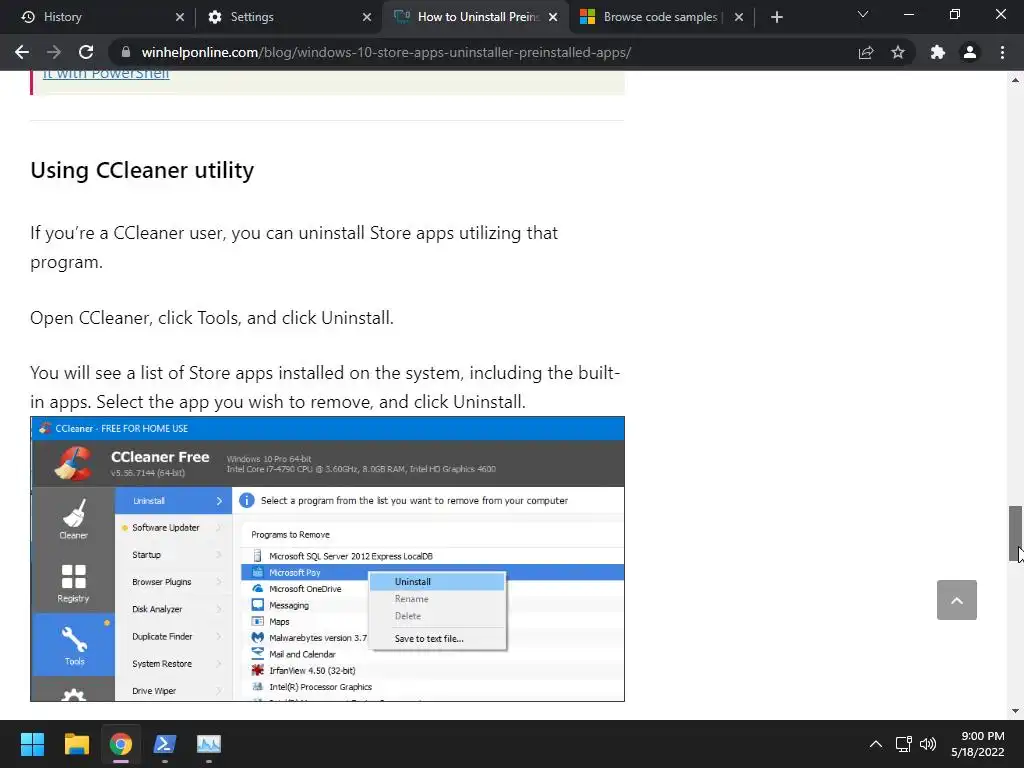Click the network tray icon
This screenshot has height=768, width=1024.
pyautogui.click(x=903, y=744)
